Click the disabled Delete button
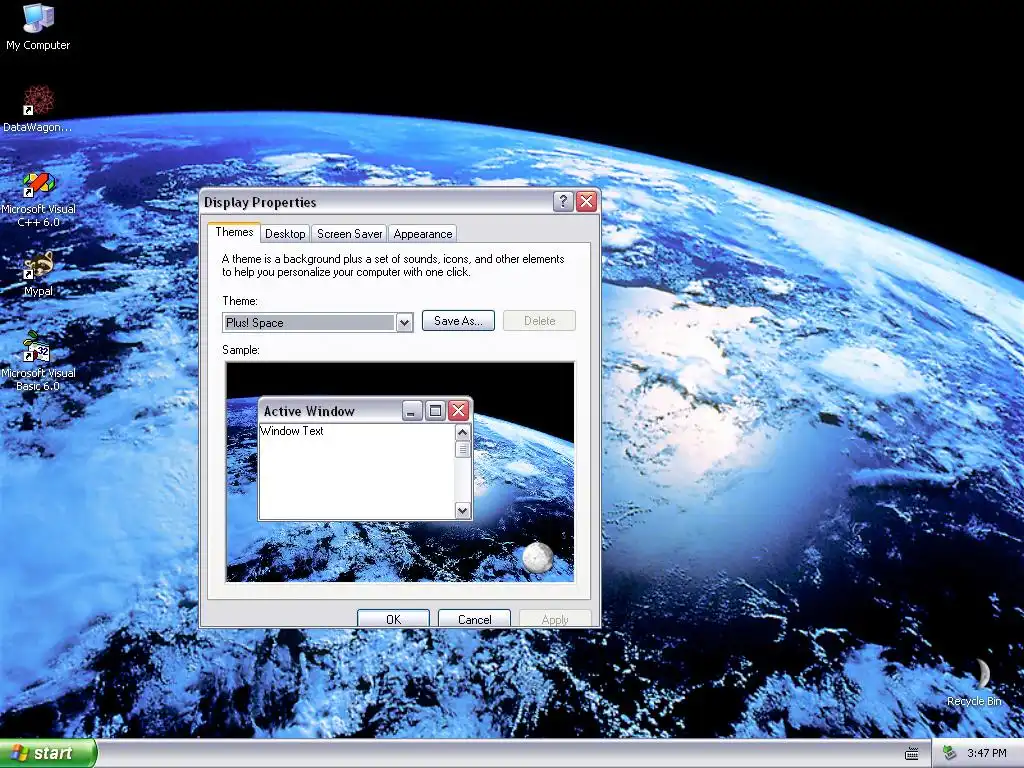The image size is (1024, 768). tap(539, 321)
